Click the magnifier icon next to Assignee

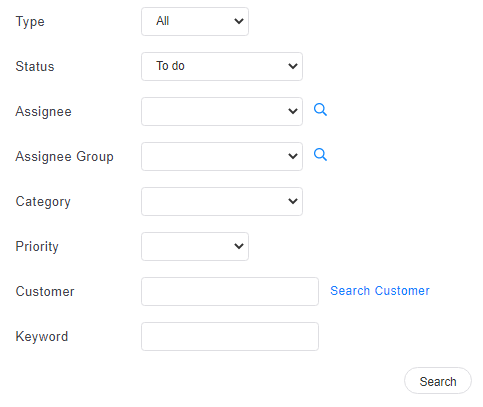click(320, 110)
